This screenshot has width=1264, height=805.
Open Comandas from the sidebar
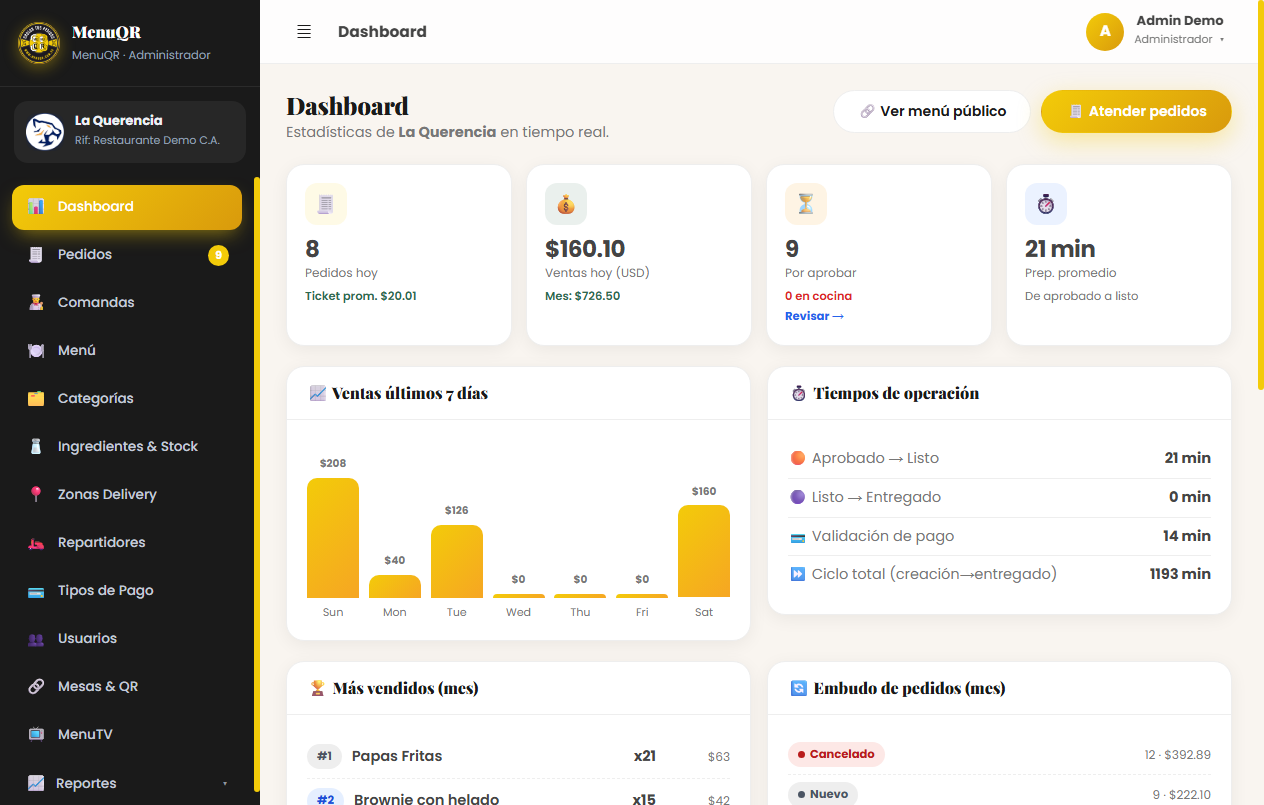point(127,303)
